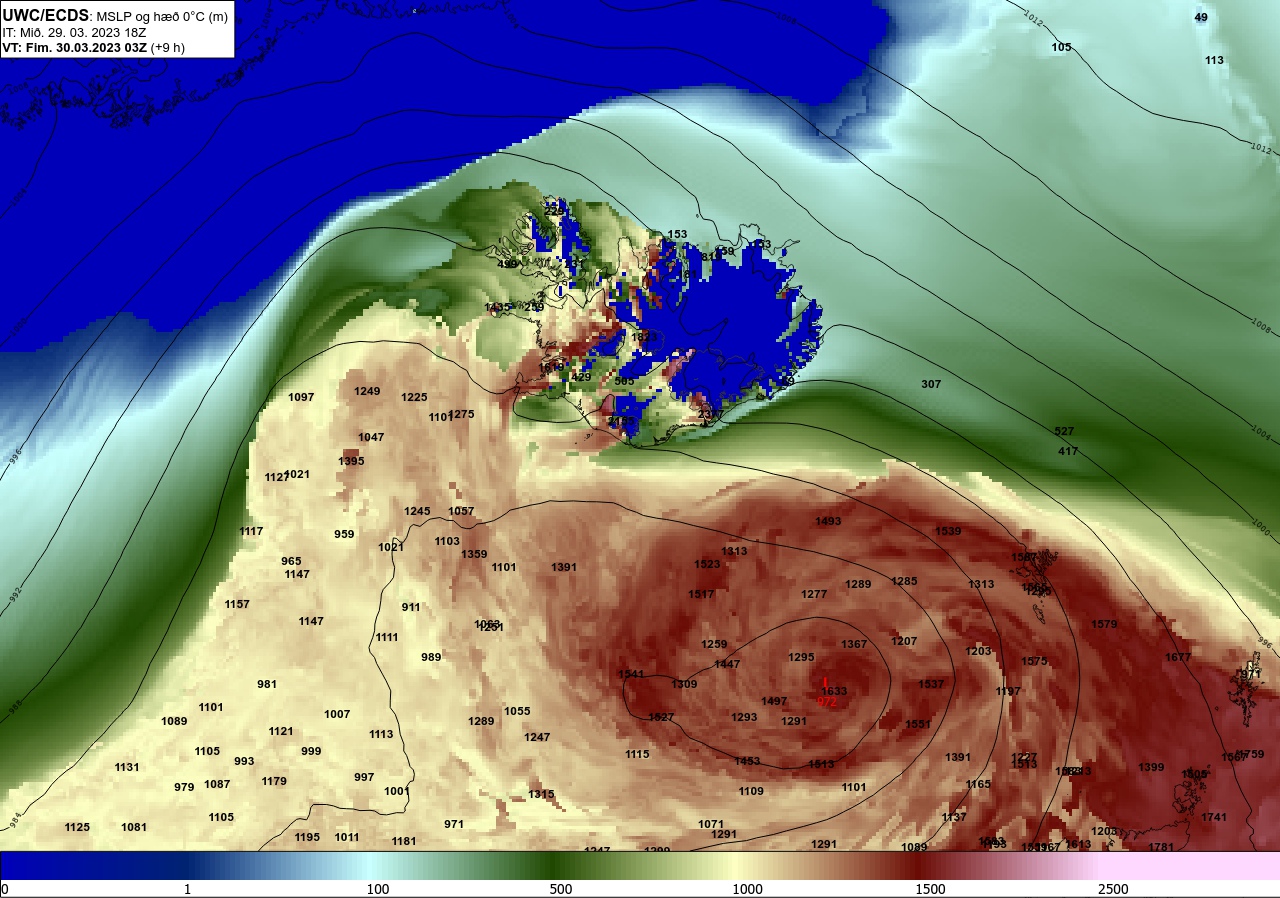Image resolution: width=1280 pixels, height=898 pixels.
Task: Click the map value '1097'
Action: pos(301,397)
